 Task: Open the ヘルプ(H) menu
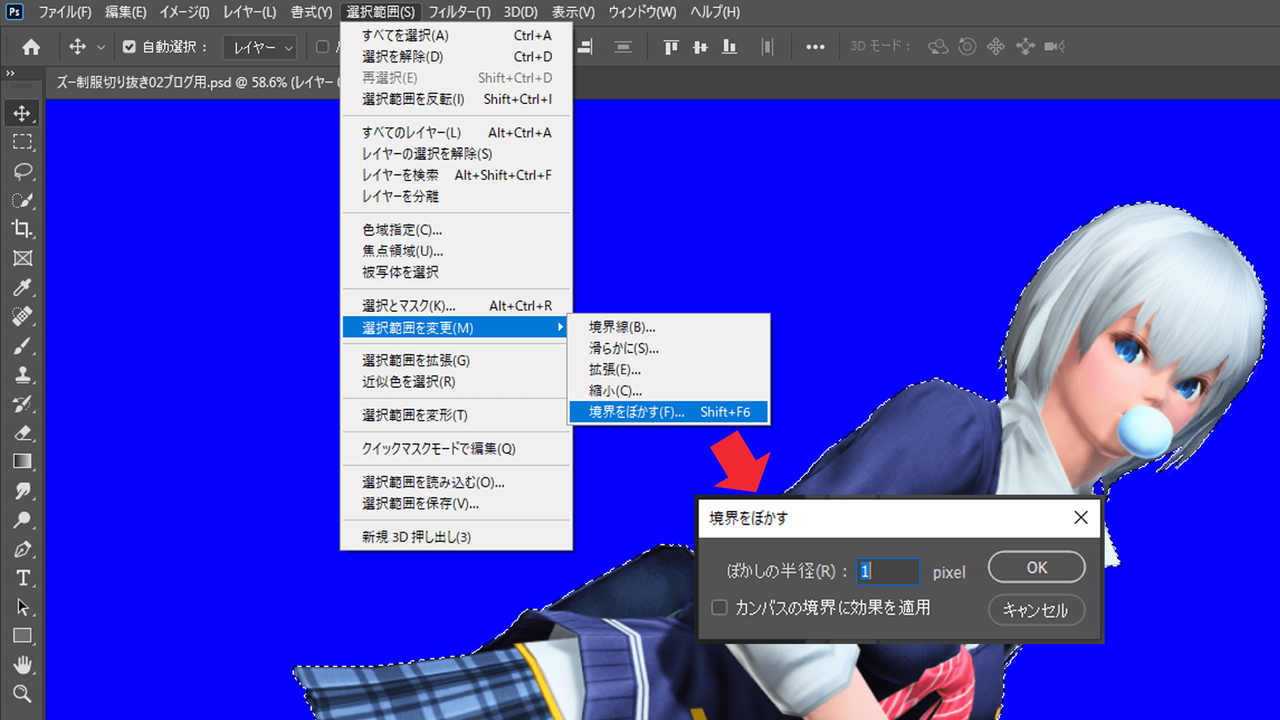714,12
